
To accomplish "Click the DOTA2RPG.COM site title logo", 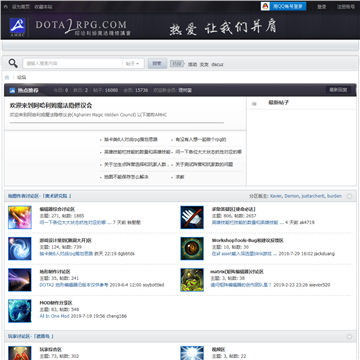I will 83,27.
